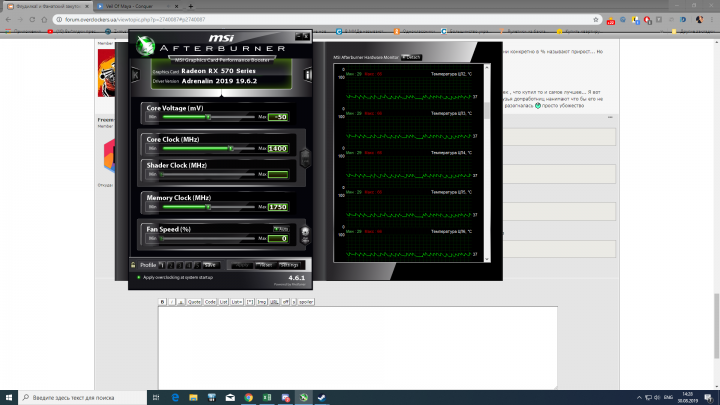Open Afterburner Settings

pyautogui.click(x=289, y=265)
